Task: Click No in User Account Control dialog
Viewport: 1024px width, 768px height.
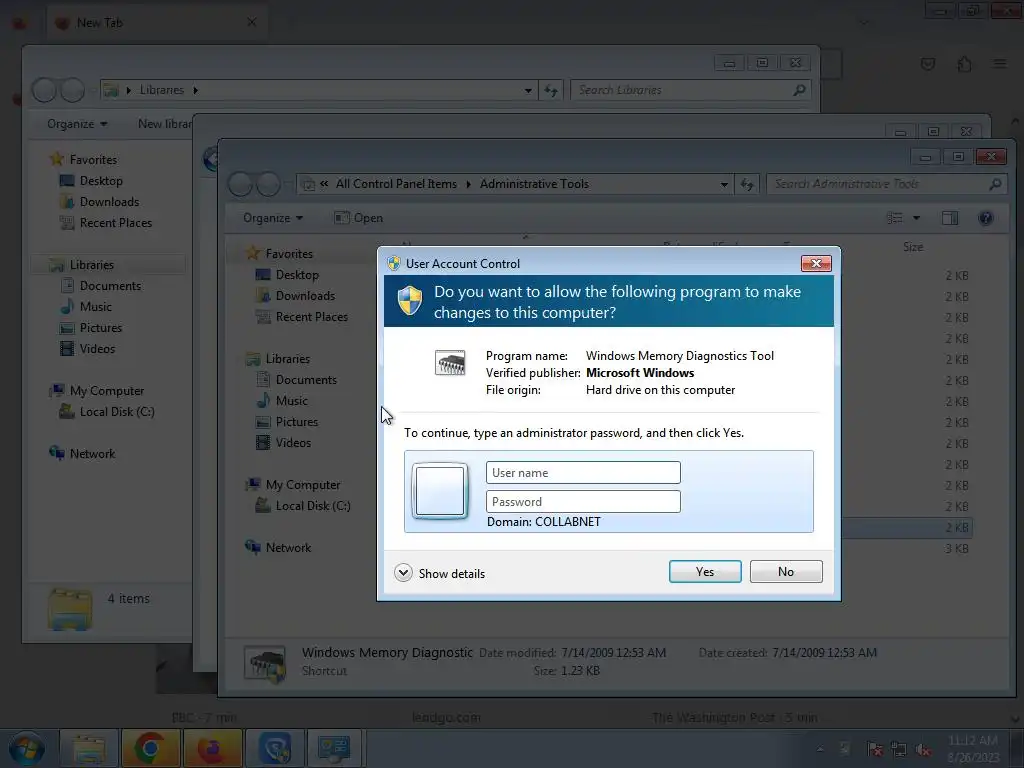Action: pos(786,571)
